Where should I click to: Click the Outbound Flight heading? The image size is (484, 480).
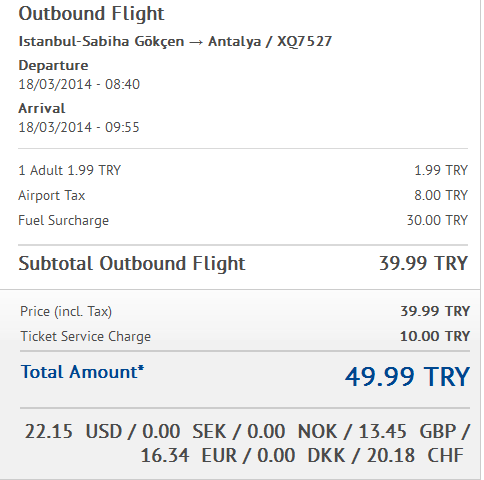click(x=91, y=15)
